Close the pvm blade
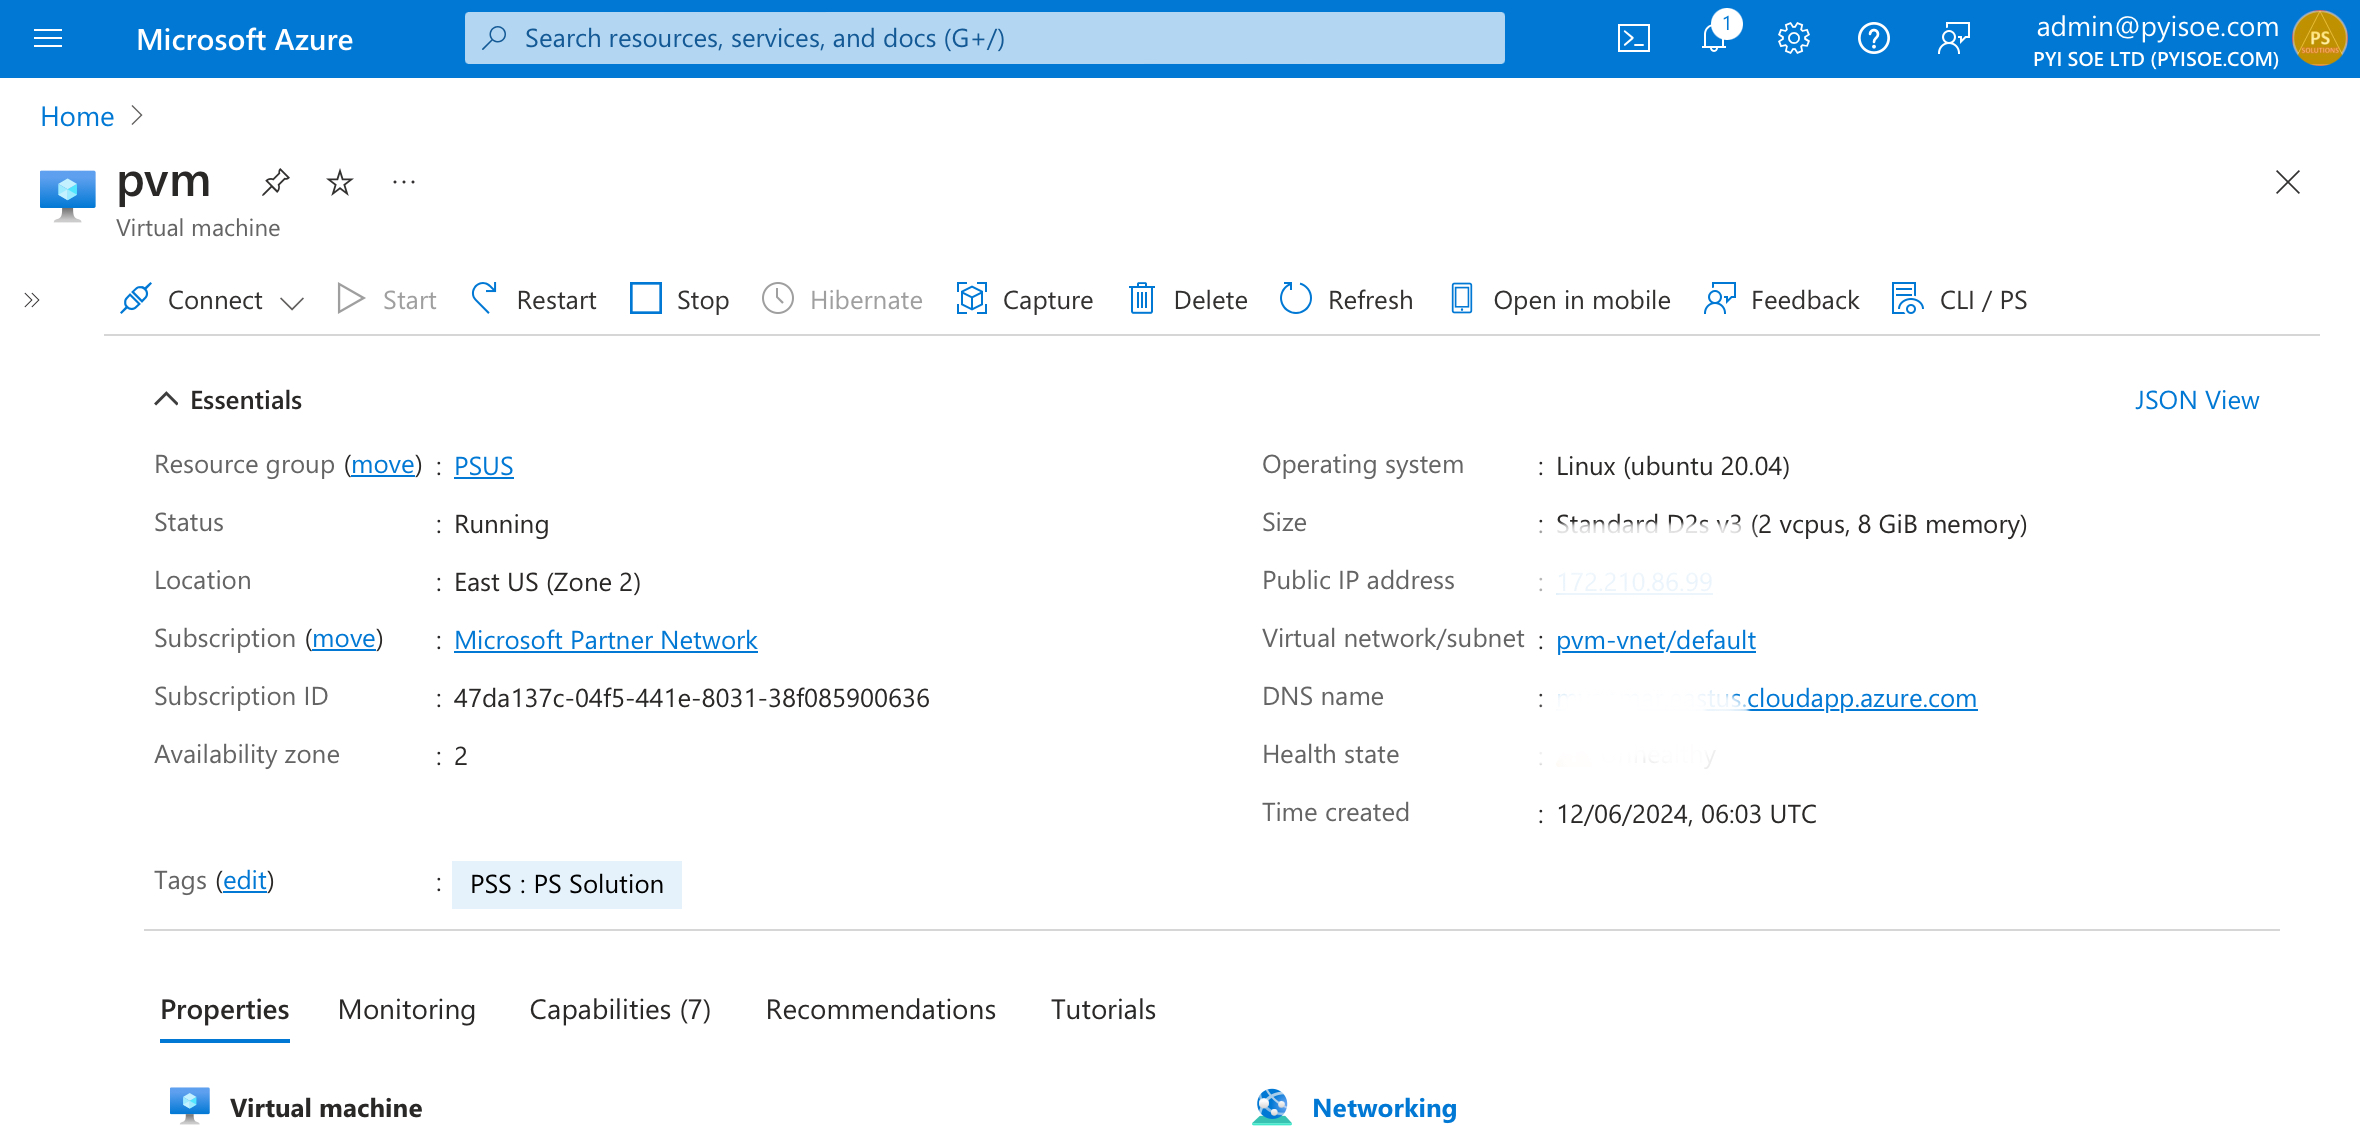The height and width of the screenshot is (1133, 2360). (x=2288, y=182)
